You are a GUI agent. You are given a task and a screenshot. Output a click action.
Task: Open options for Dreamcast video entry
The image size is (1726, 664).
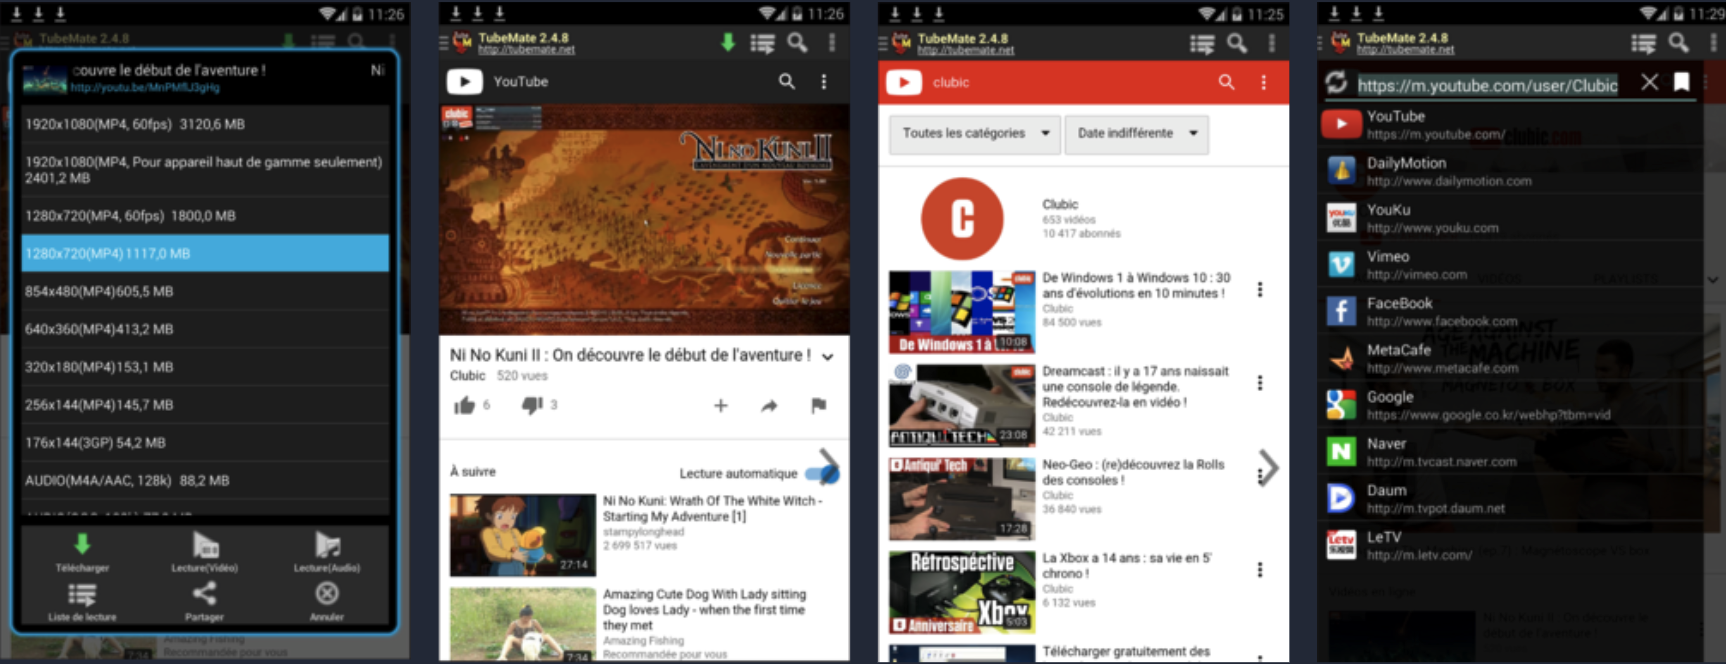coord(1260,382)
